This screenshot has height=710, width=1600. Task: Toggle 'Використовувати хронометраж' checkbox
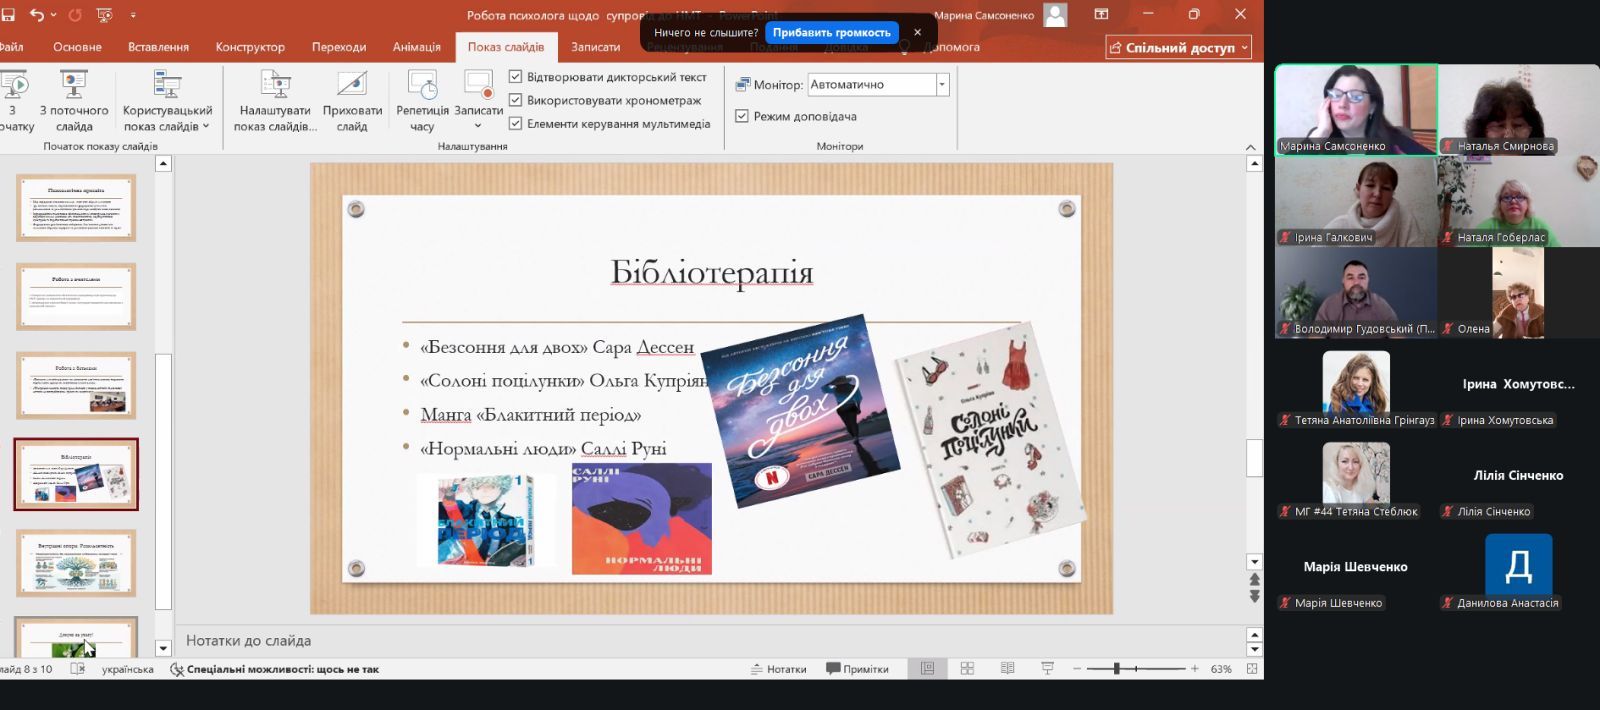click(x=516, y=100)
